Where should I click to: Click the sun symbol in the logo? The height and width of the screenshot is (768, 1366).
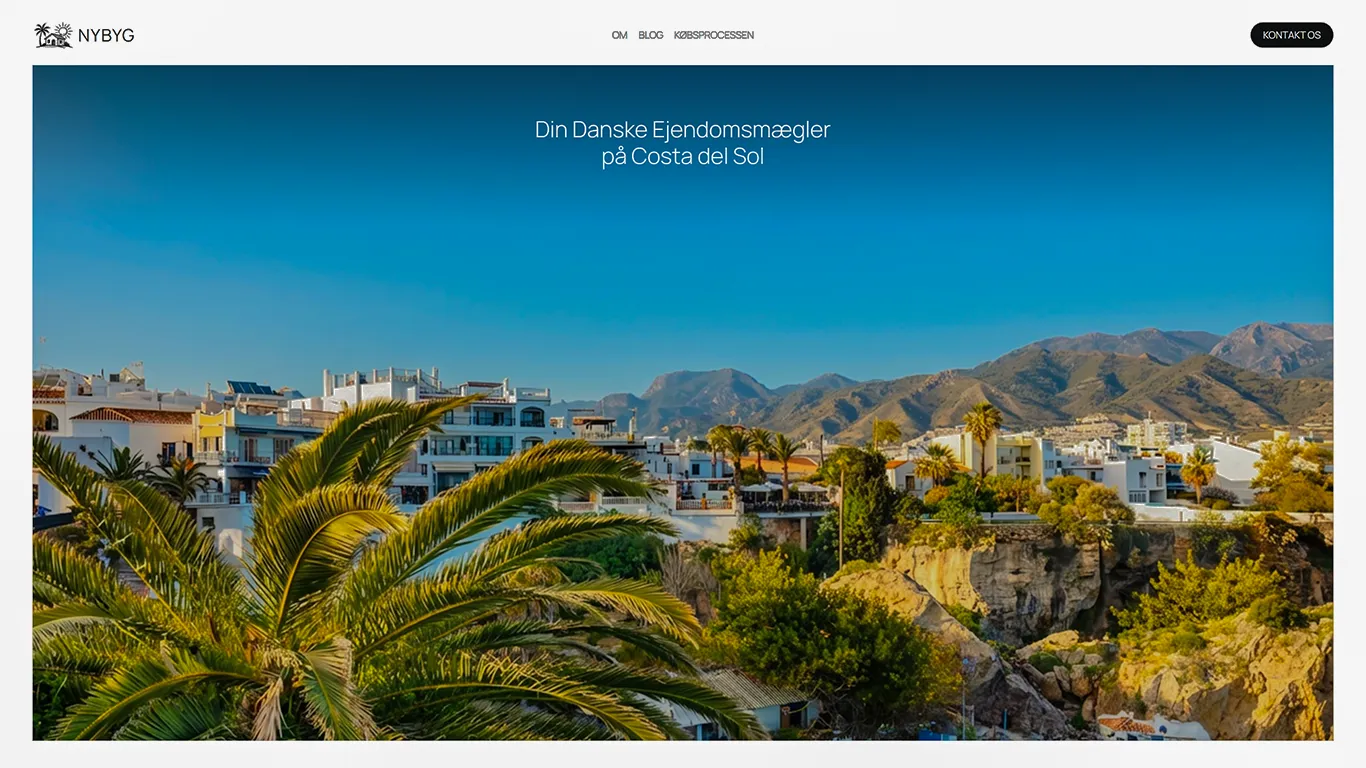(x=63, y=29)
